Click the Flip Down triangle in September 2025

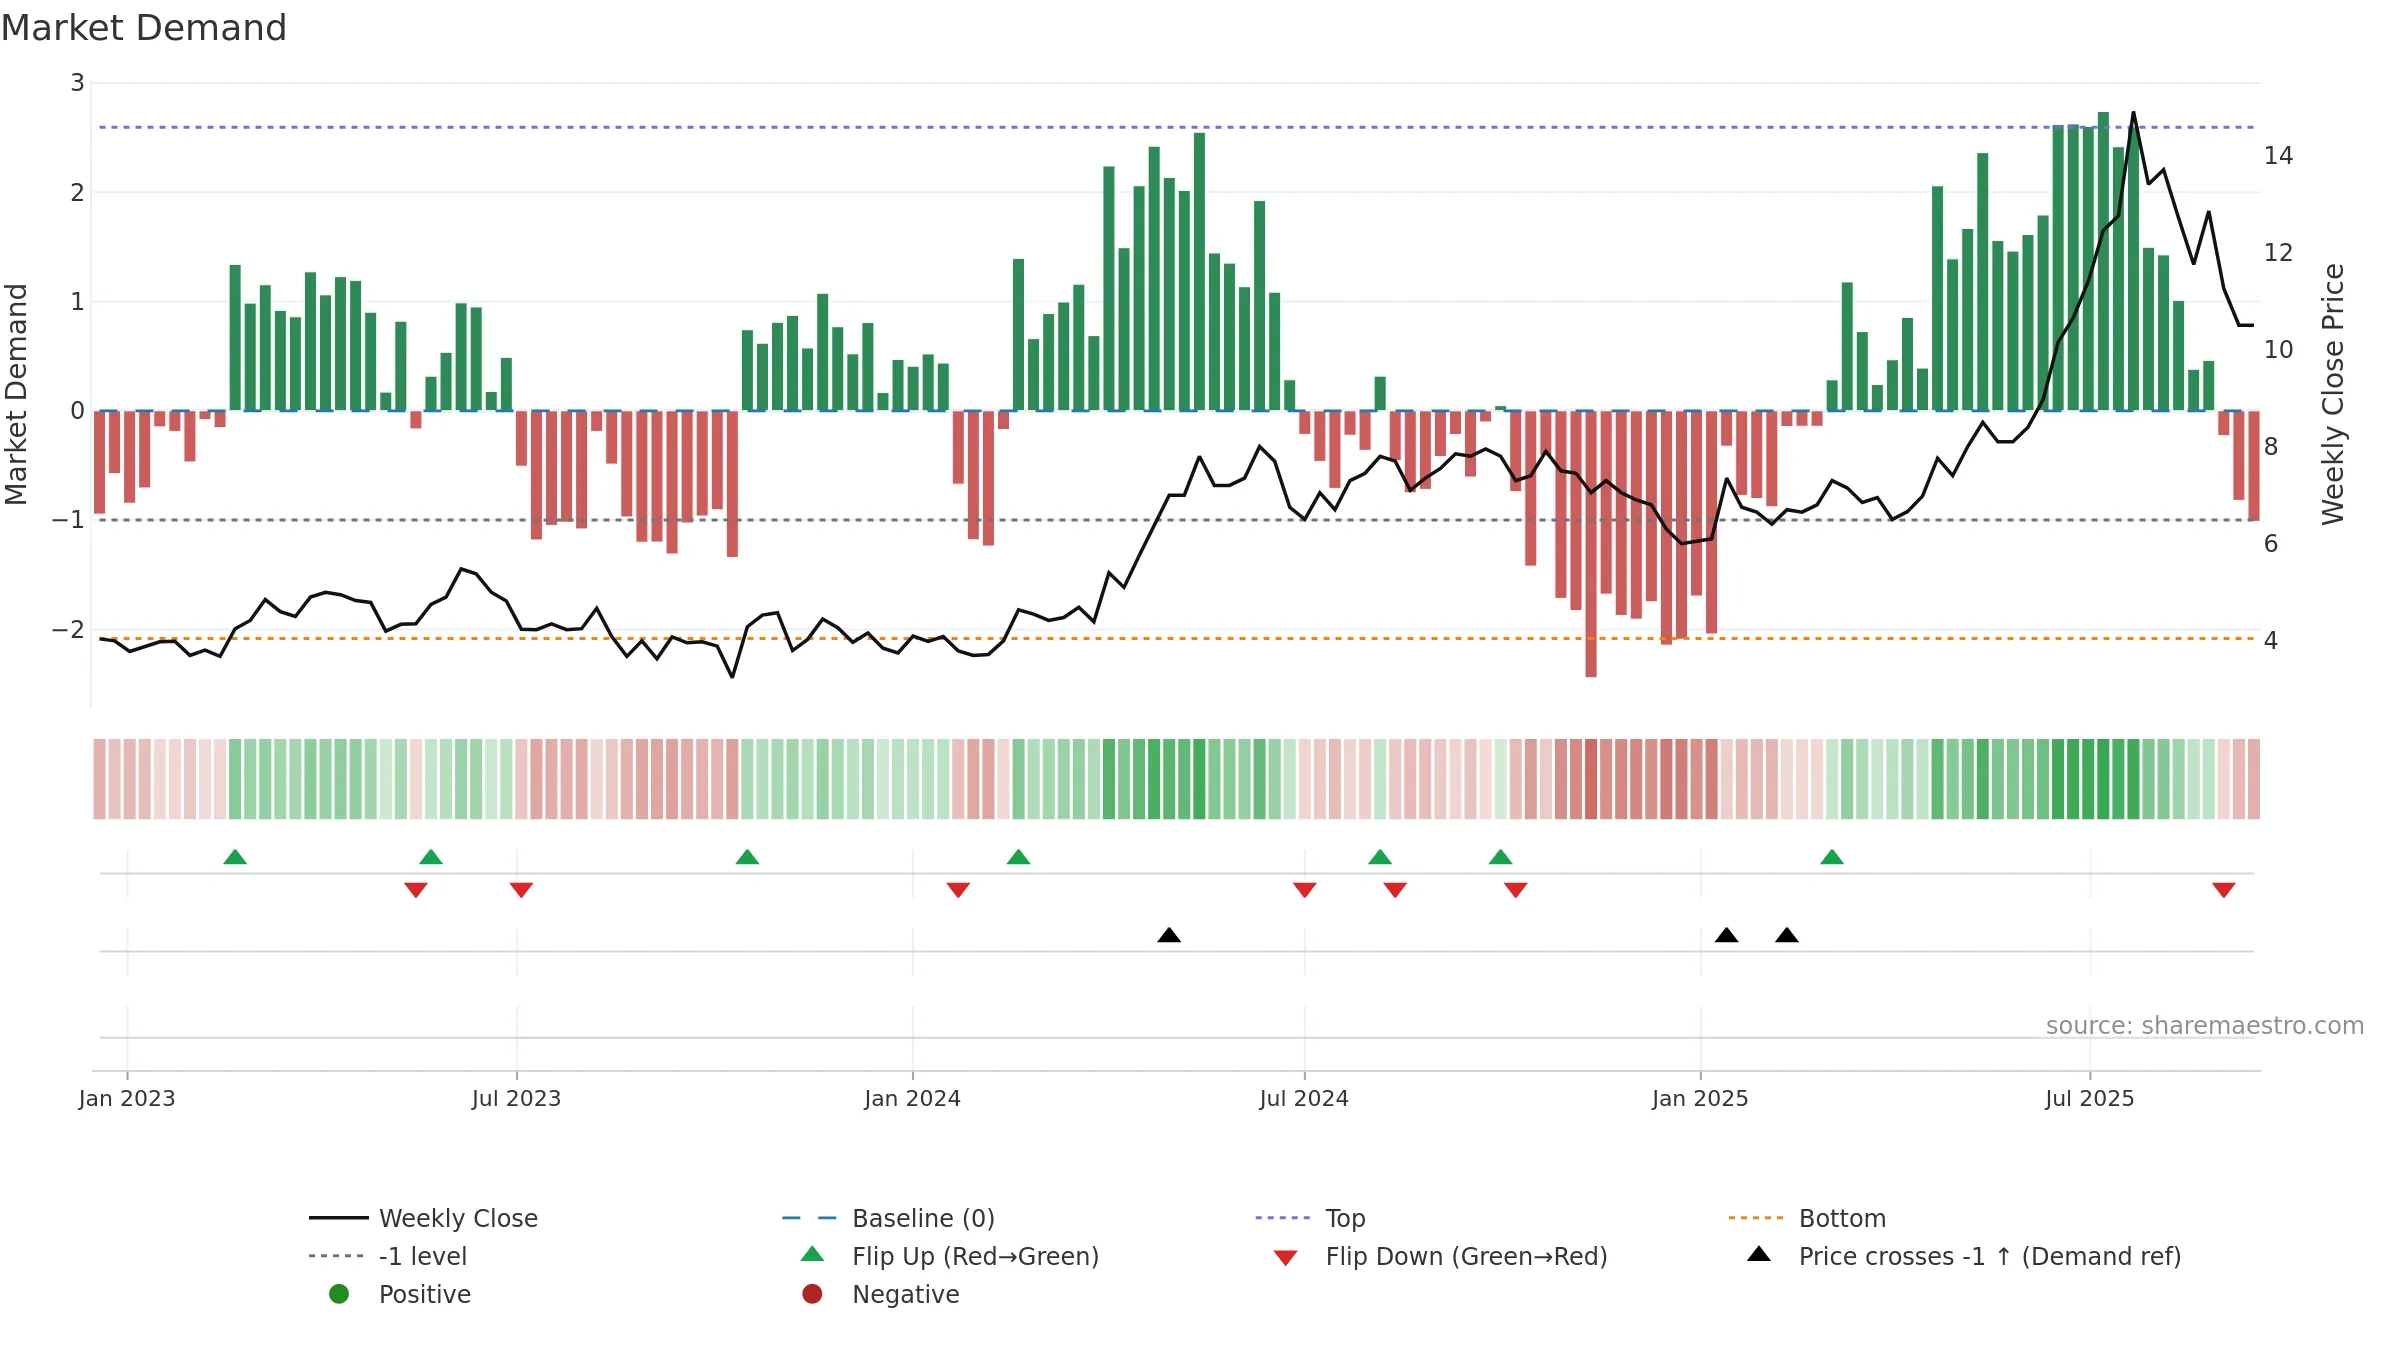tap(2224, 890)
